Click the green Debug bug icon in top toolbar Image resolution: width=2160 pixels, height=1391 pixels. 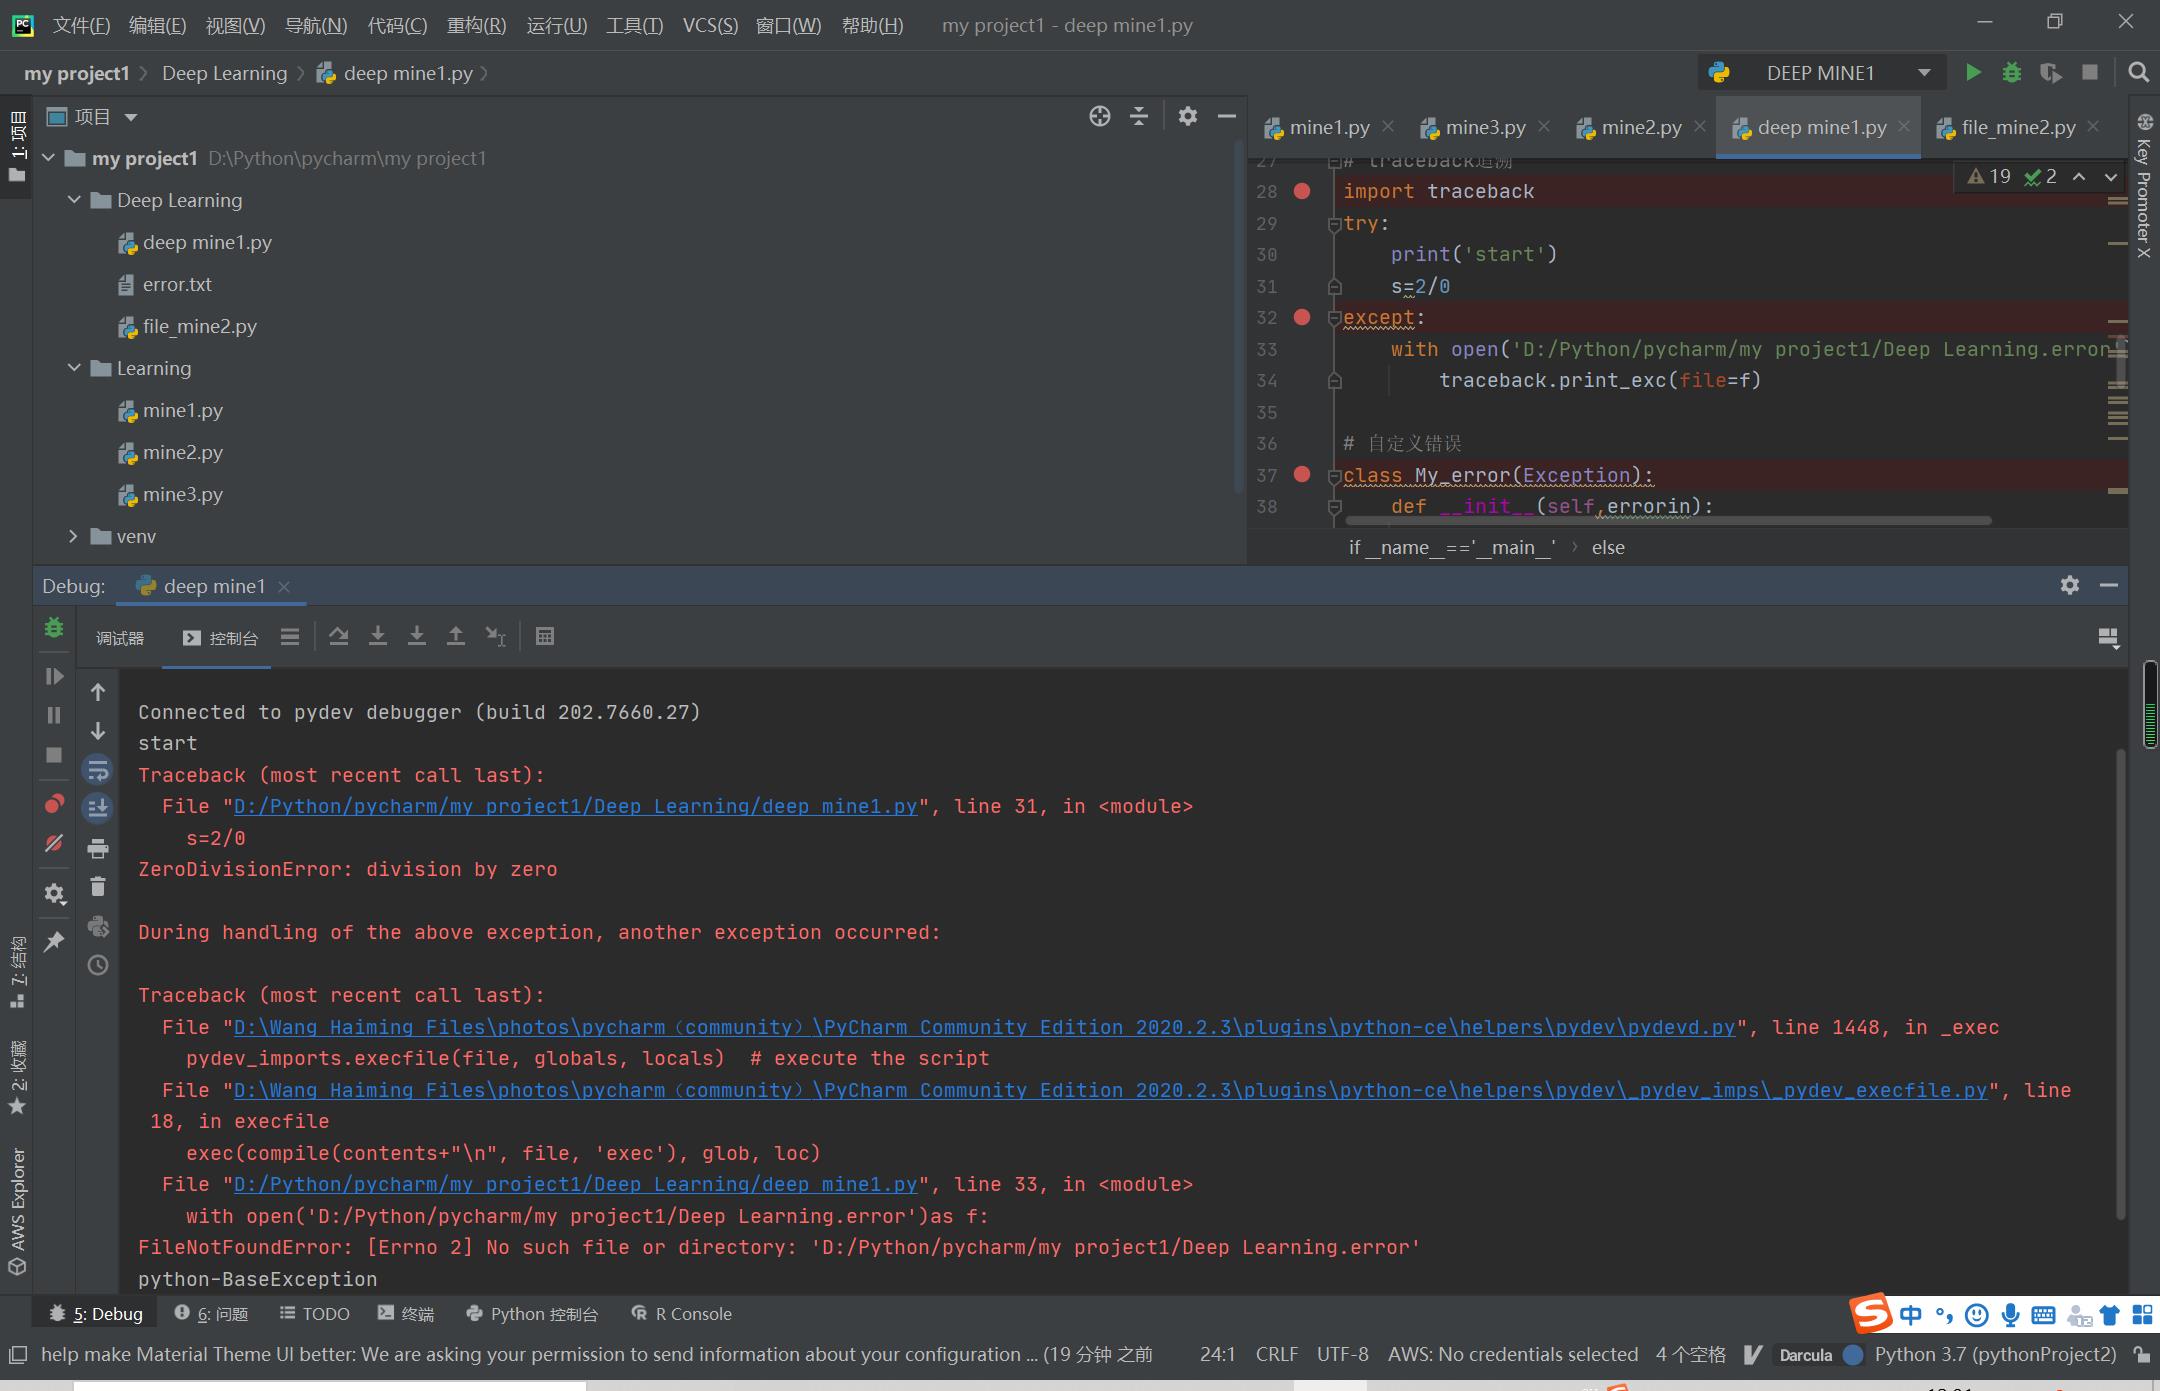(x=2012, y=73)
